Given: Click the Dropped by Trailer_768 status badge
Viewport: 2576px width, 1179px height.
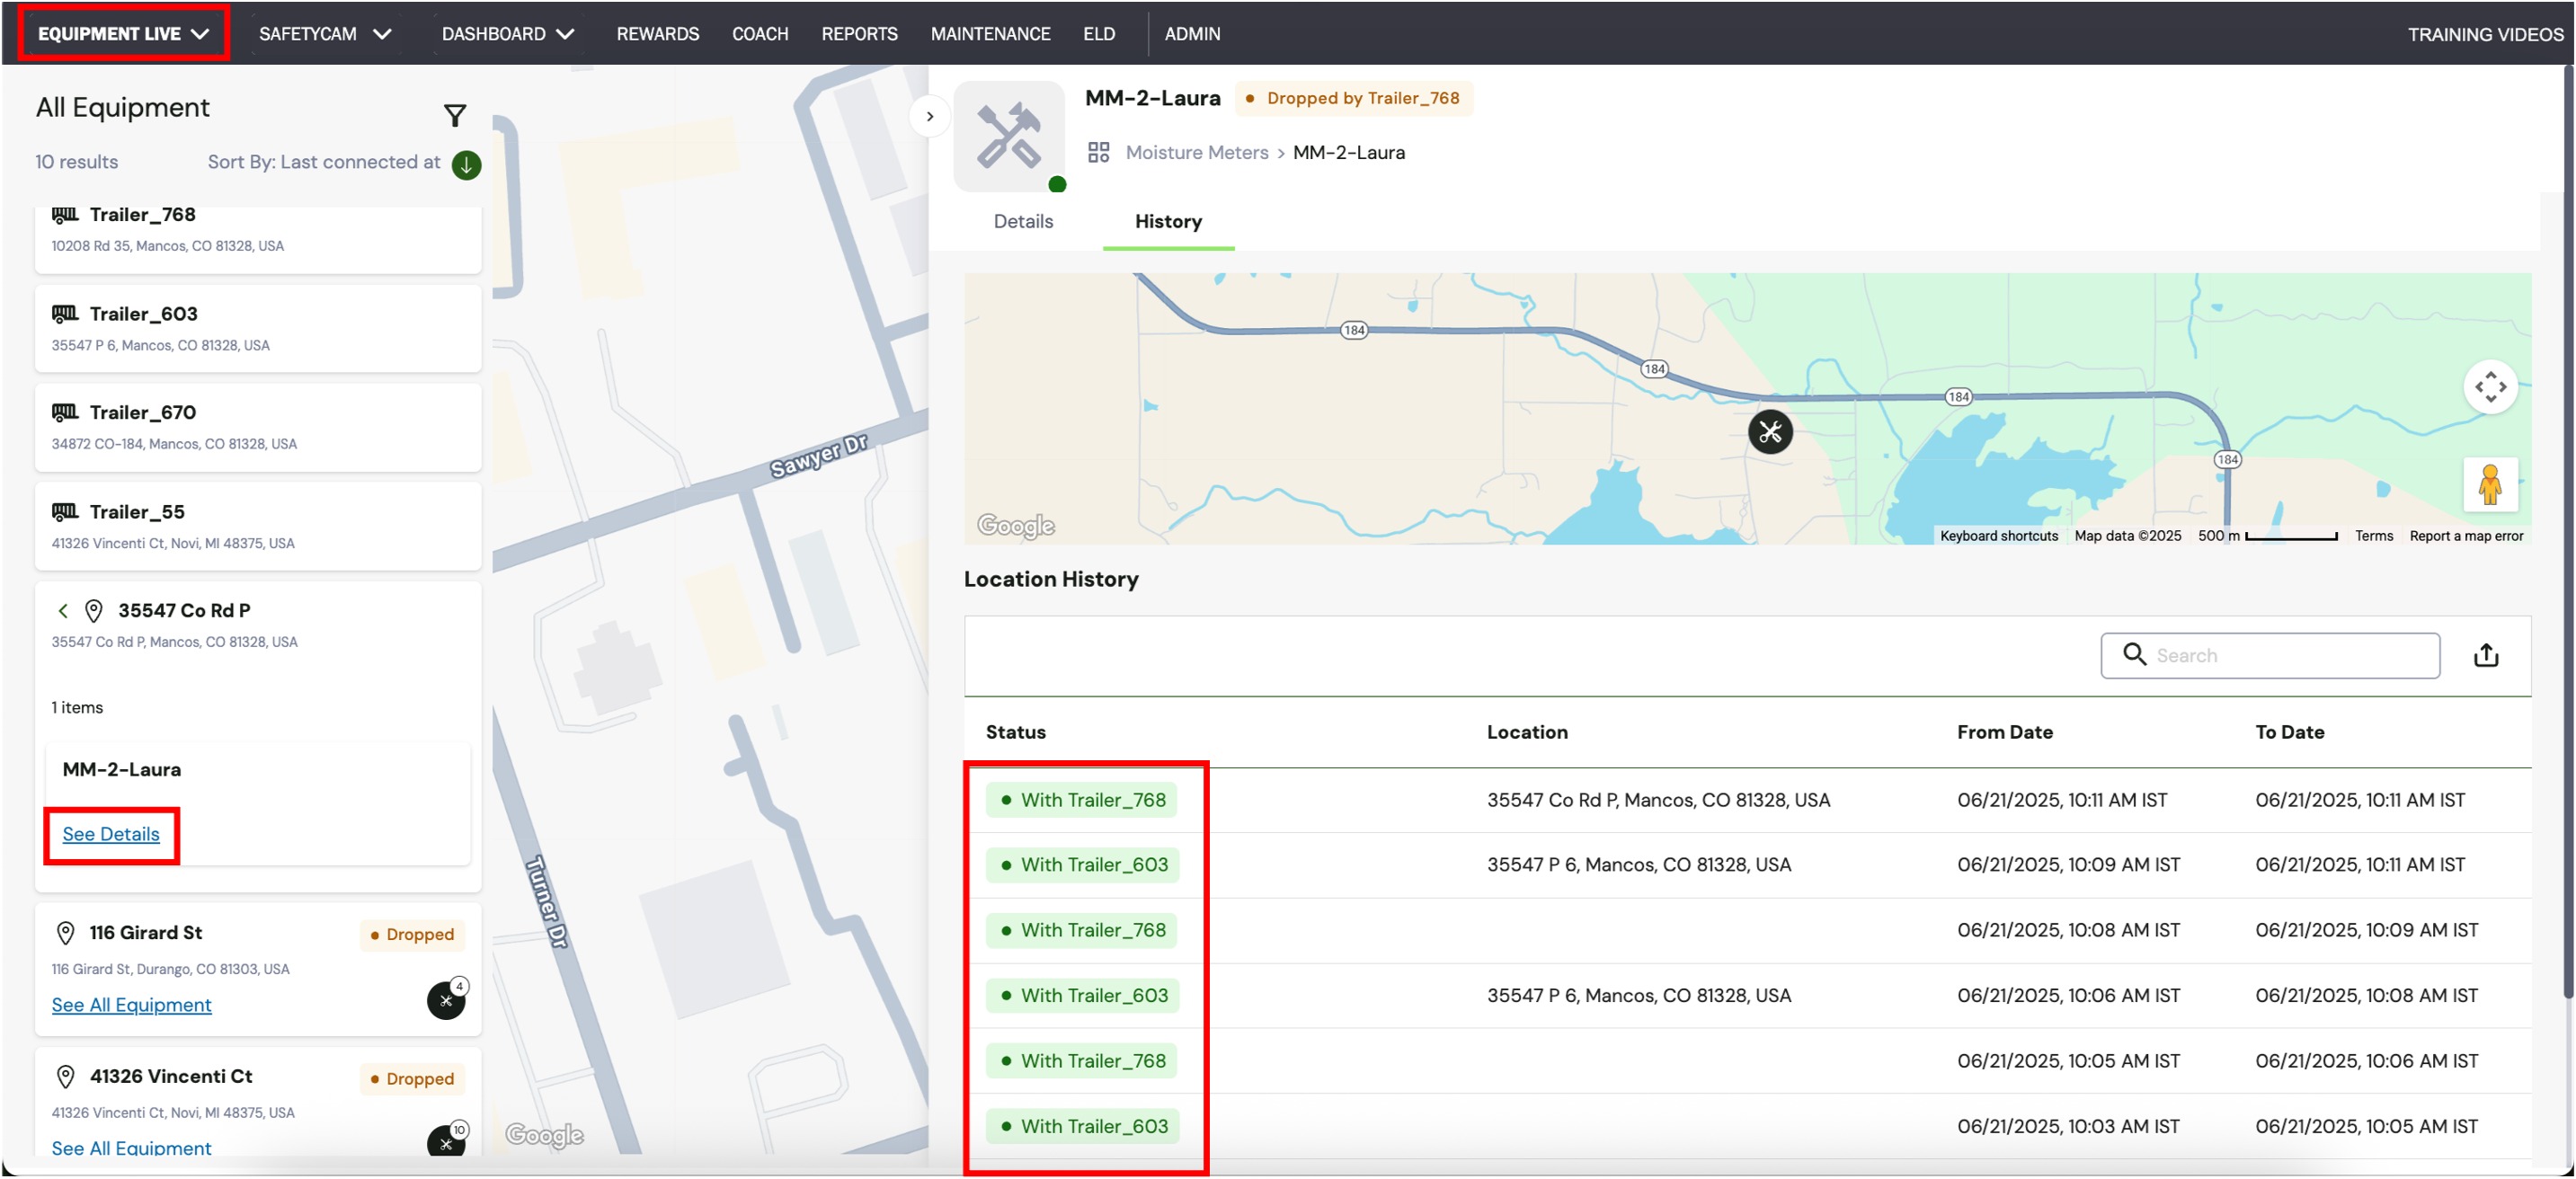Looking at the screenshot, I should pyautogui.click(x=1353, y=98).
